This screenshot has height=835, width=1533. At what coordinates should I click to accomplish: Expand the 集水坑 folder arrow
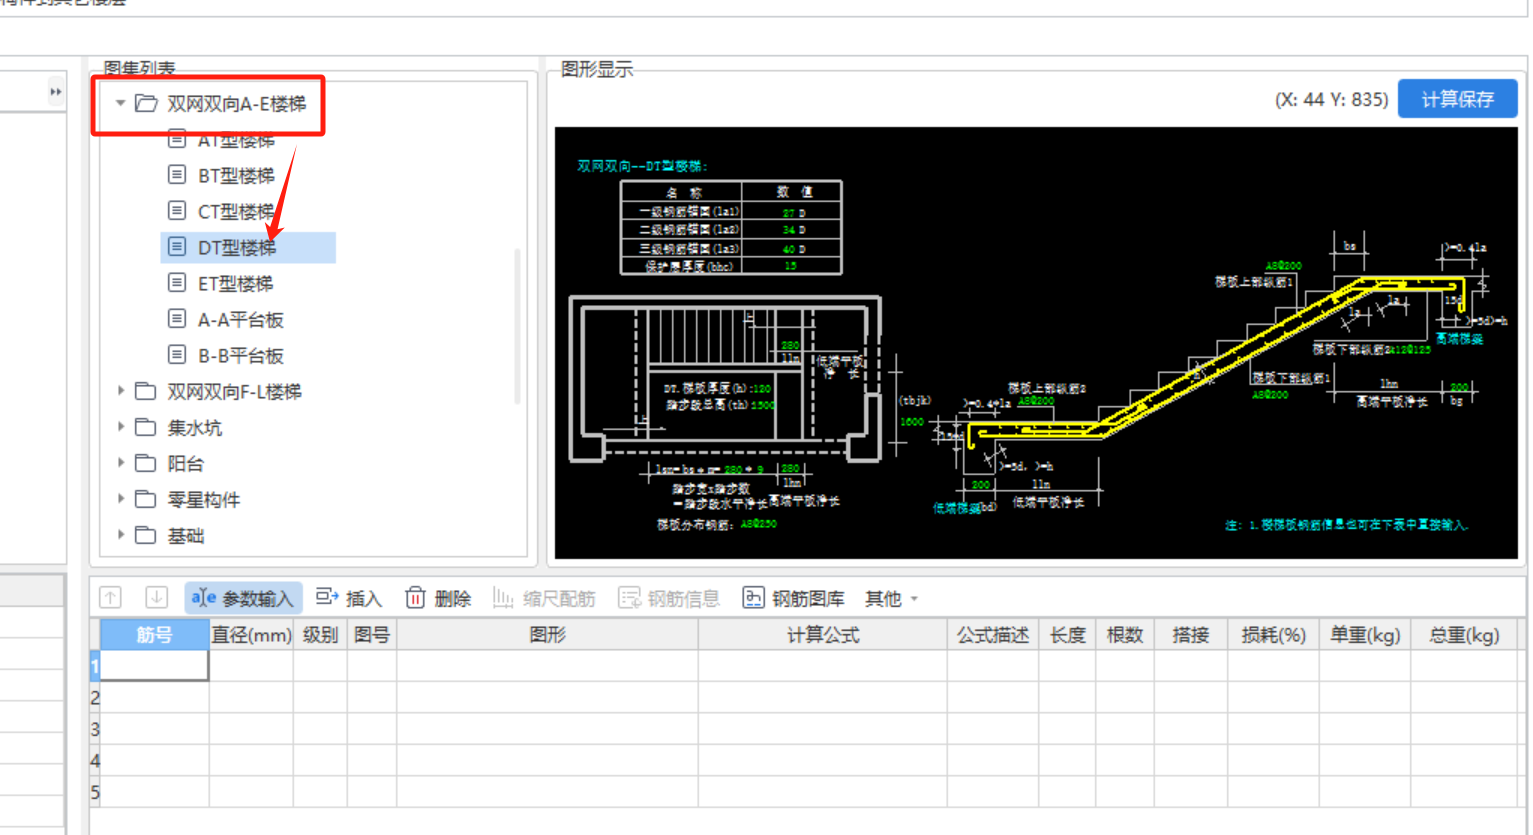coord(120,427)
